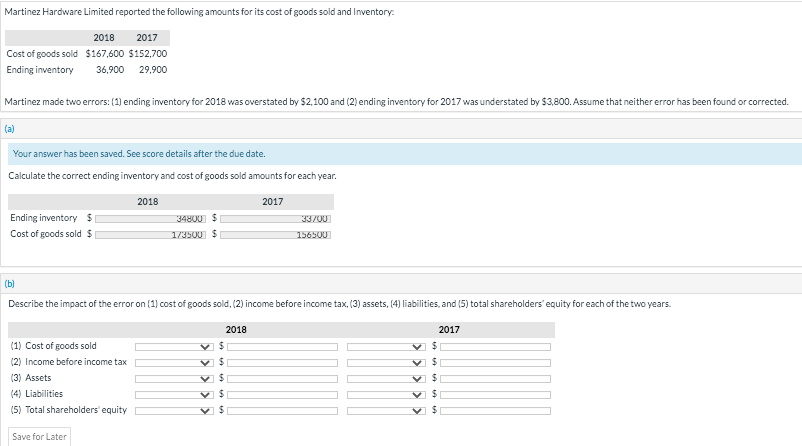
Task: Open 2018 Total shareholders' equity dropdown
Action: coord(174,411)
